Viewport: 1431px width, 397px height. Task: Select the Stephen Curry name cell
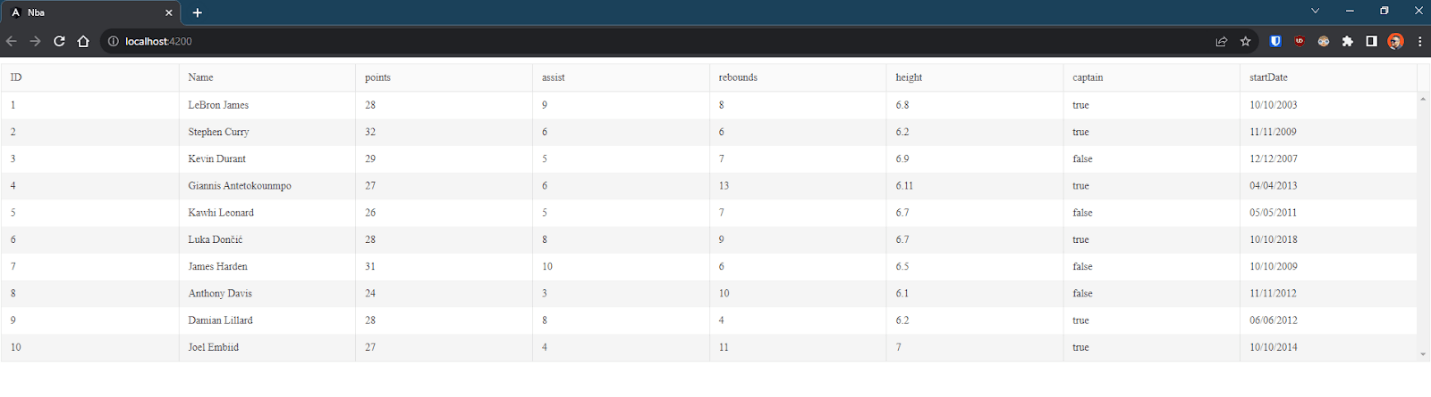[x=267, y=132]
